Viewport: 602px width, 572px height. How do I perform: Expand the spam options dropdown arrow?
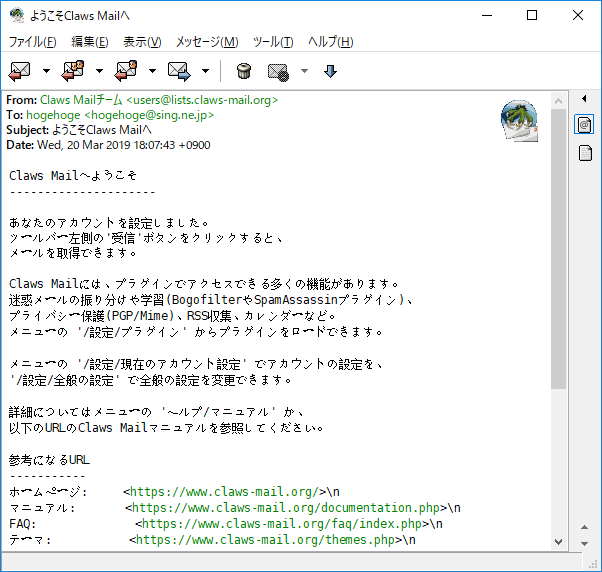click(x=304, y=71)
